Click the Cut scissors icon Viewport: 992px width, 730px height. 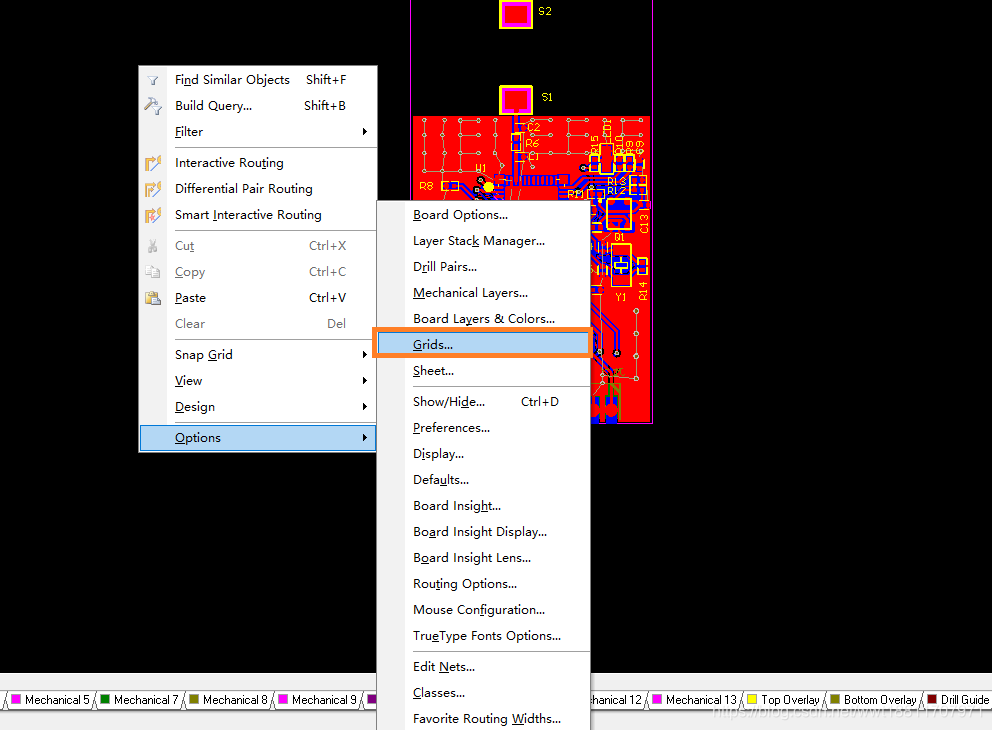point(153,246)
